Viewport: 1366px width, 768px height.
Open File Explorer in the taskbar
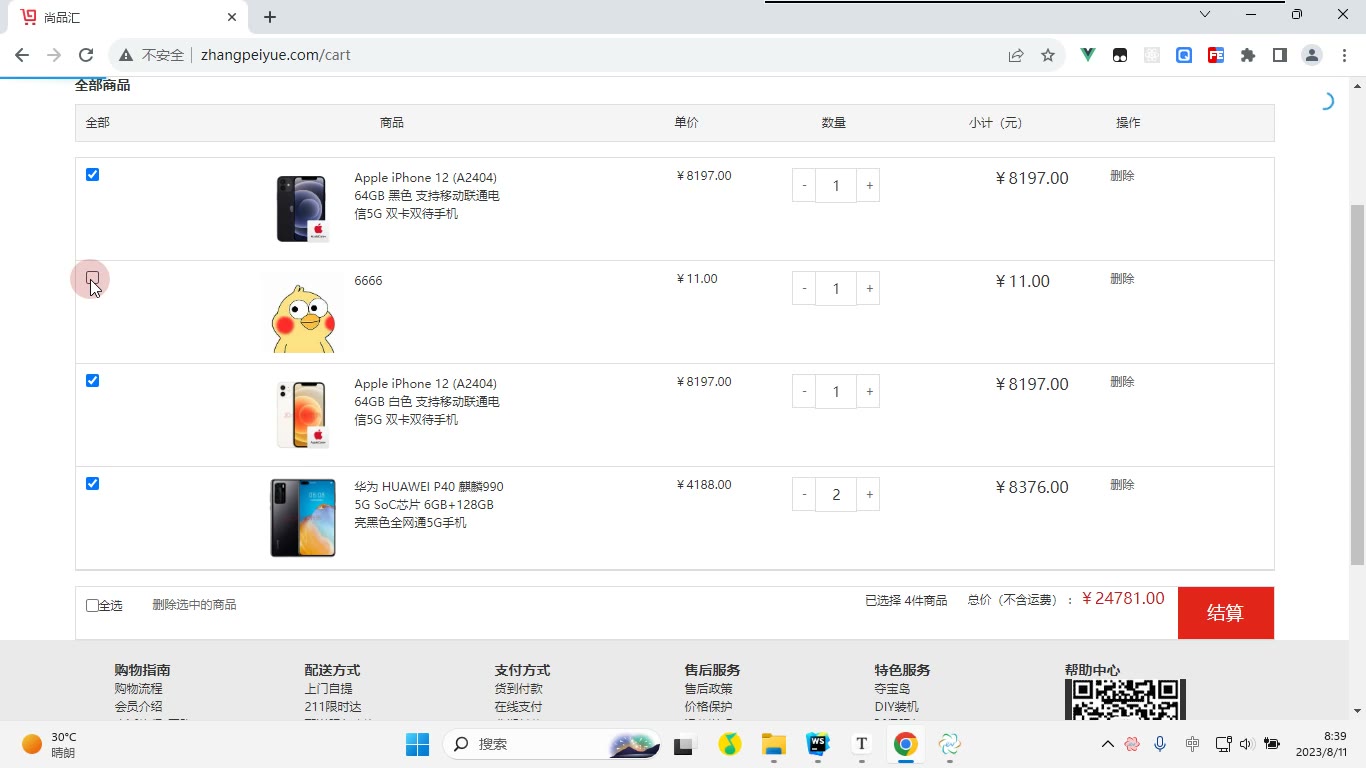(x=774, y=744)
